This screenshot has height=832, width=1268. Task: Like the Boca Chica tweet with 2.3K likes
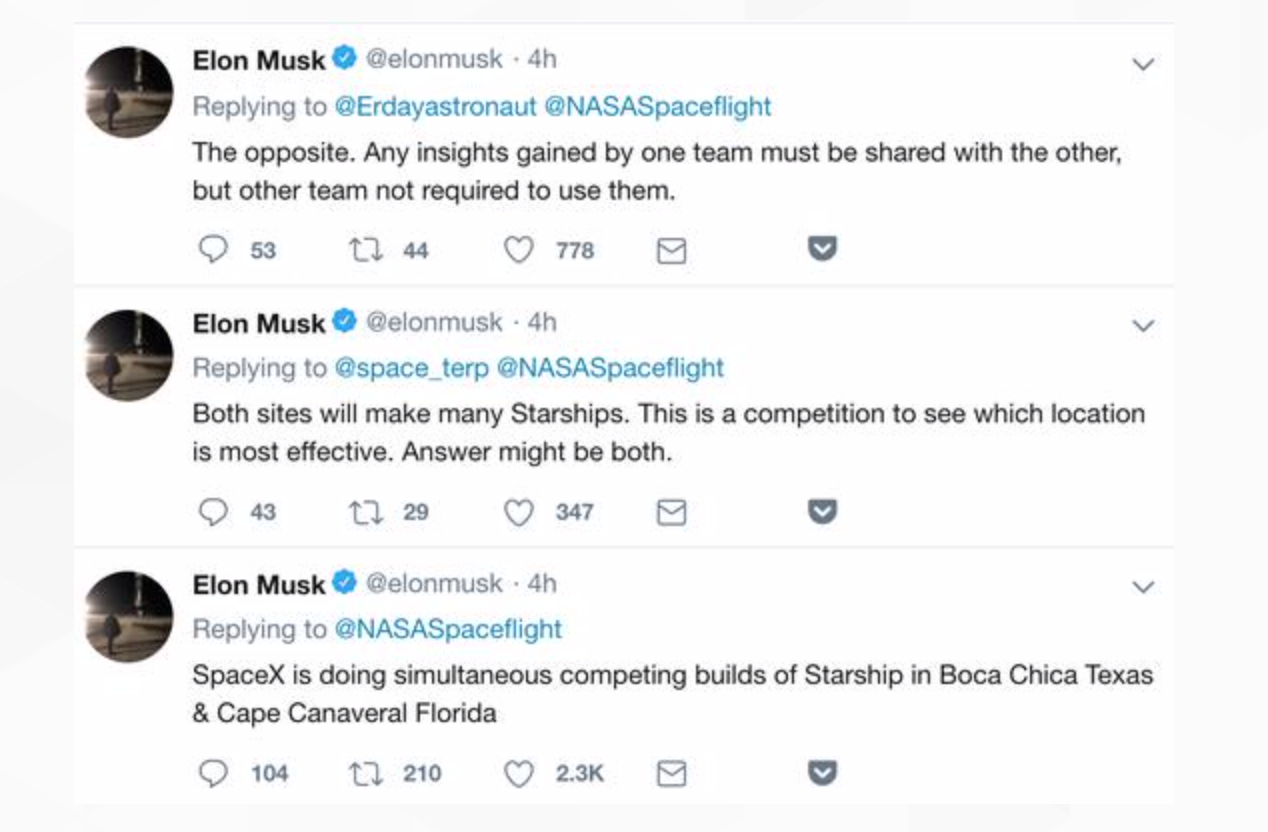[518, 773]
